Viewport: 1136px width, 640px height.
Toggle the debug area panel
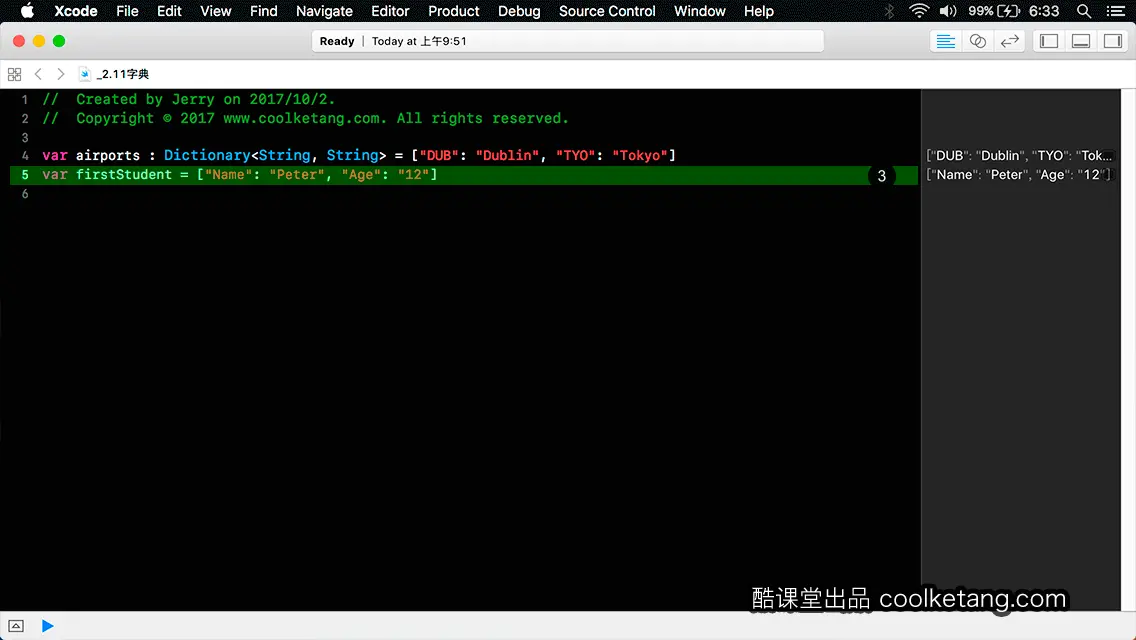point(1081,41)
